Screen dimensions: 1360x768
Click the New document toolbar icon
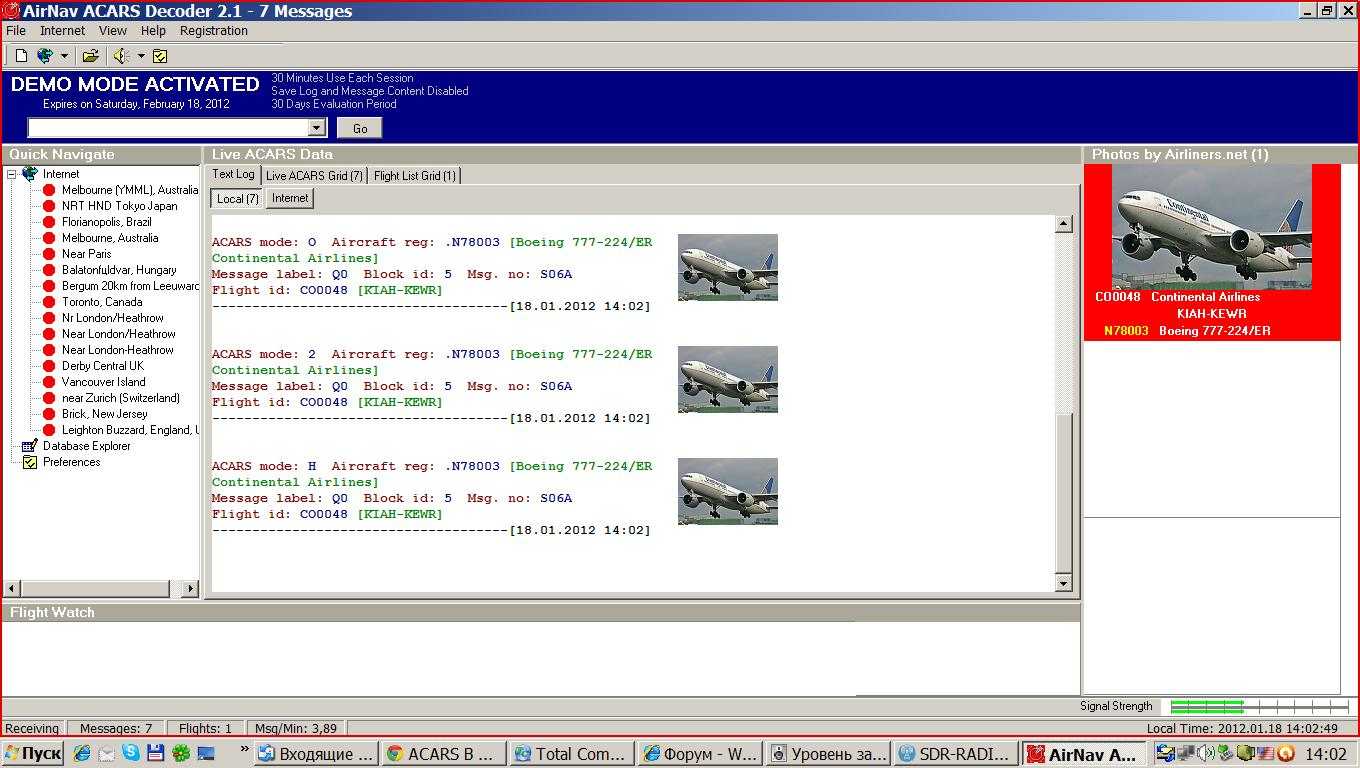click(21, 56)
